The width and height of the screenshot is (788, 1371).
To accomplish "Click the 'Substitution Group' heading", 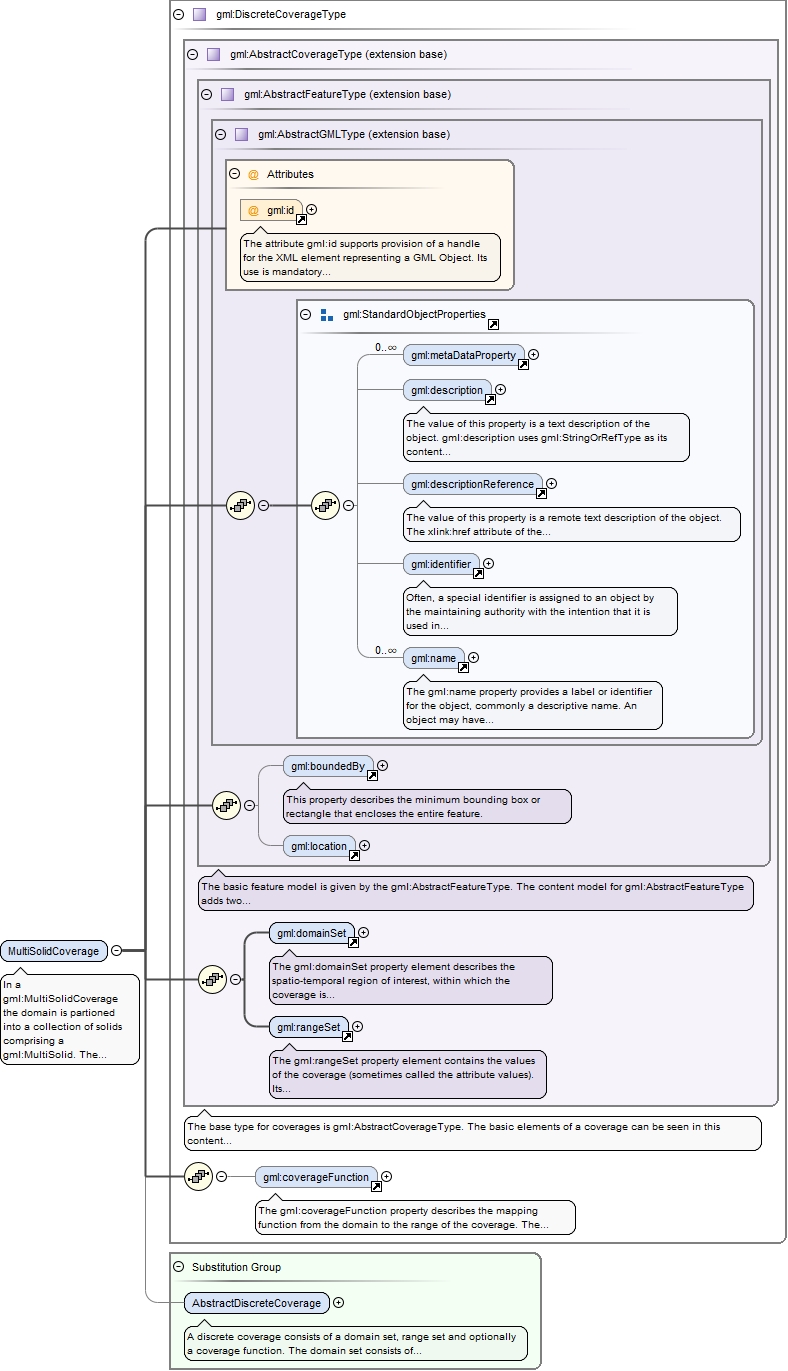I will point(237,1267).
